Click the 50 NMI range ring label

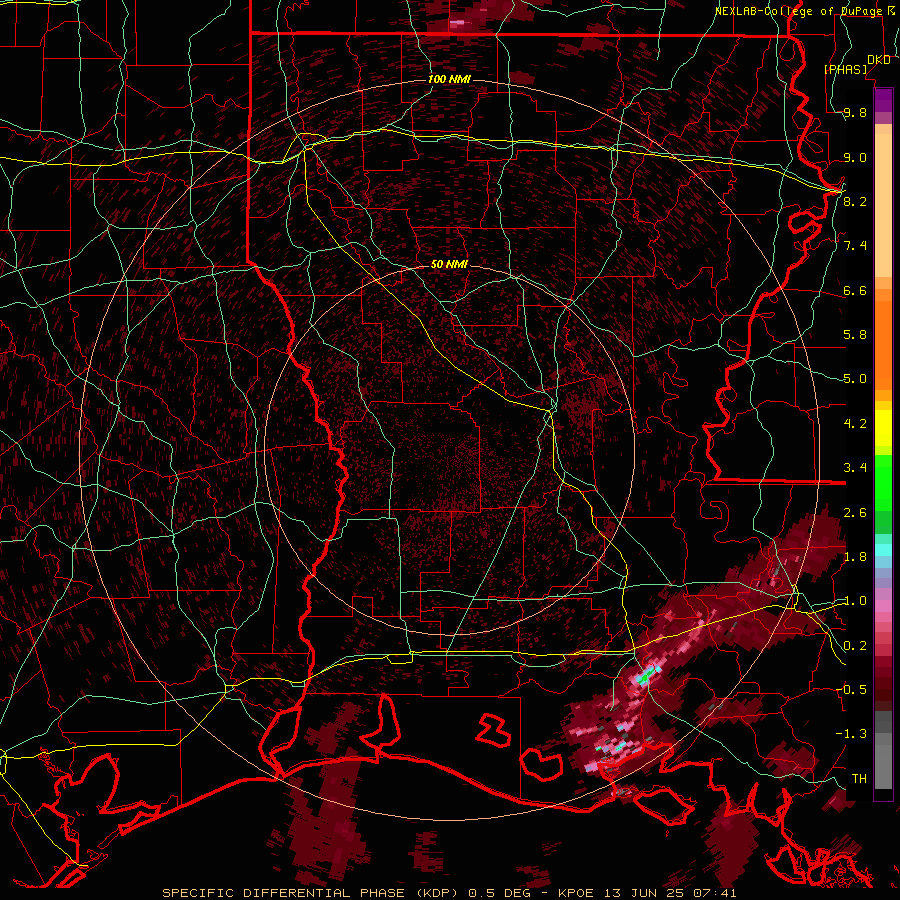click(449, 264)
